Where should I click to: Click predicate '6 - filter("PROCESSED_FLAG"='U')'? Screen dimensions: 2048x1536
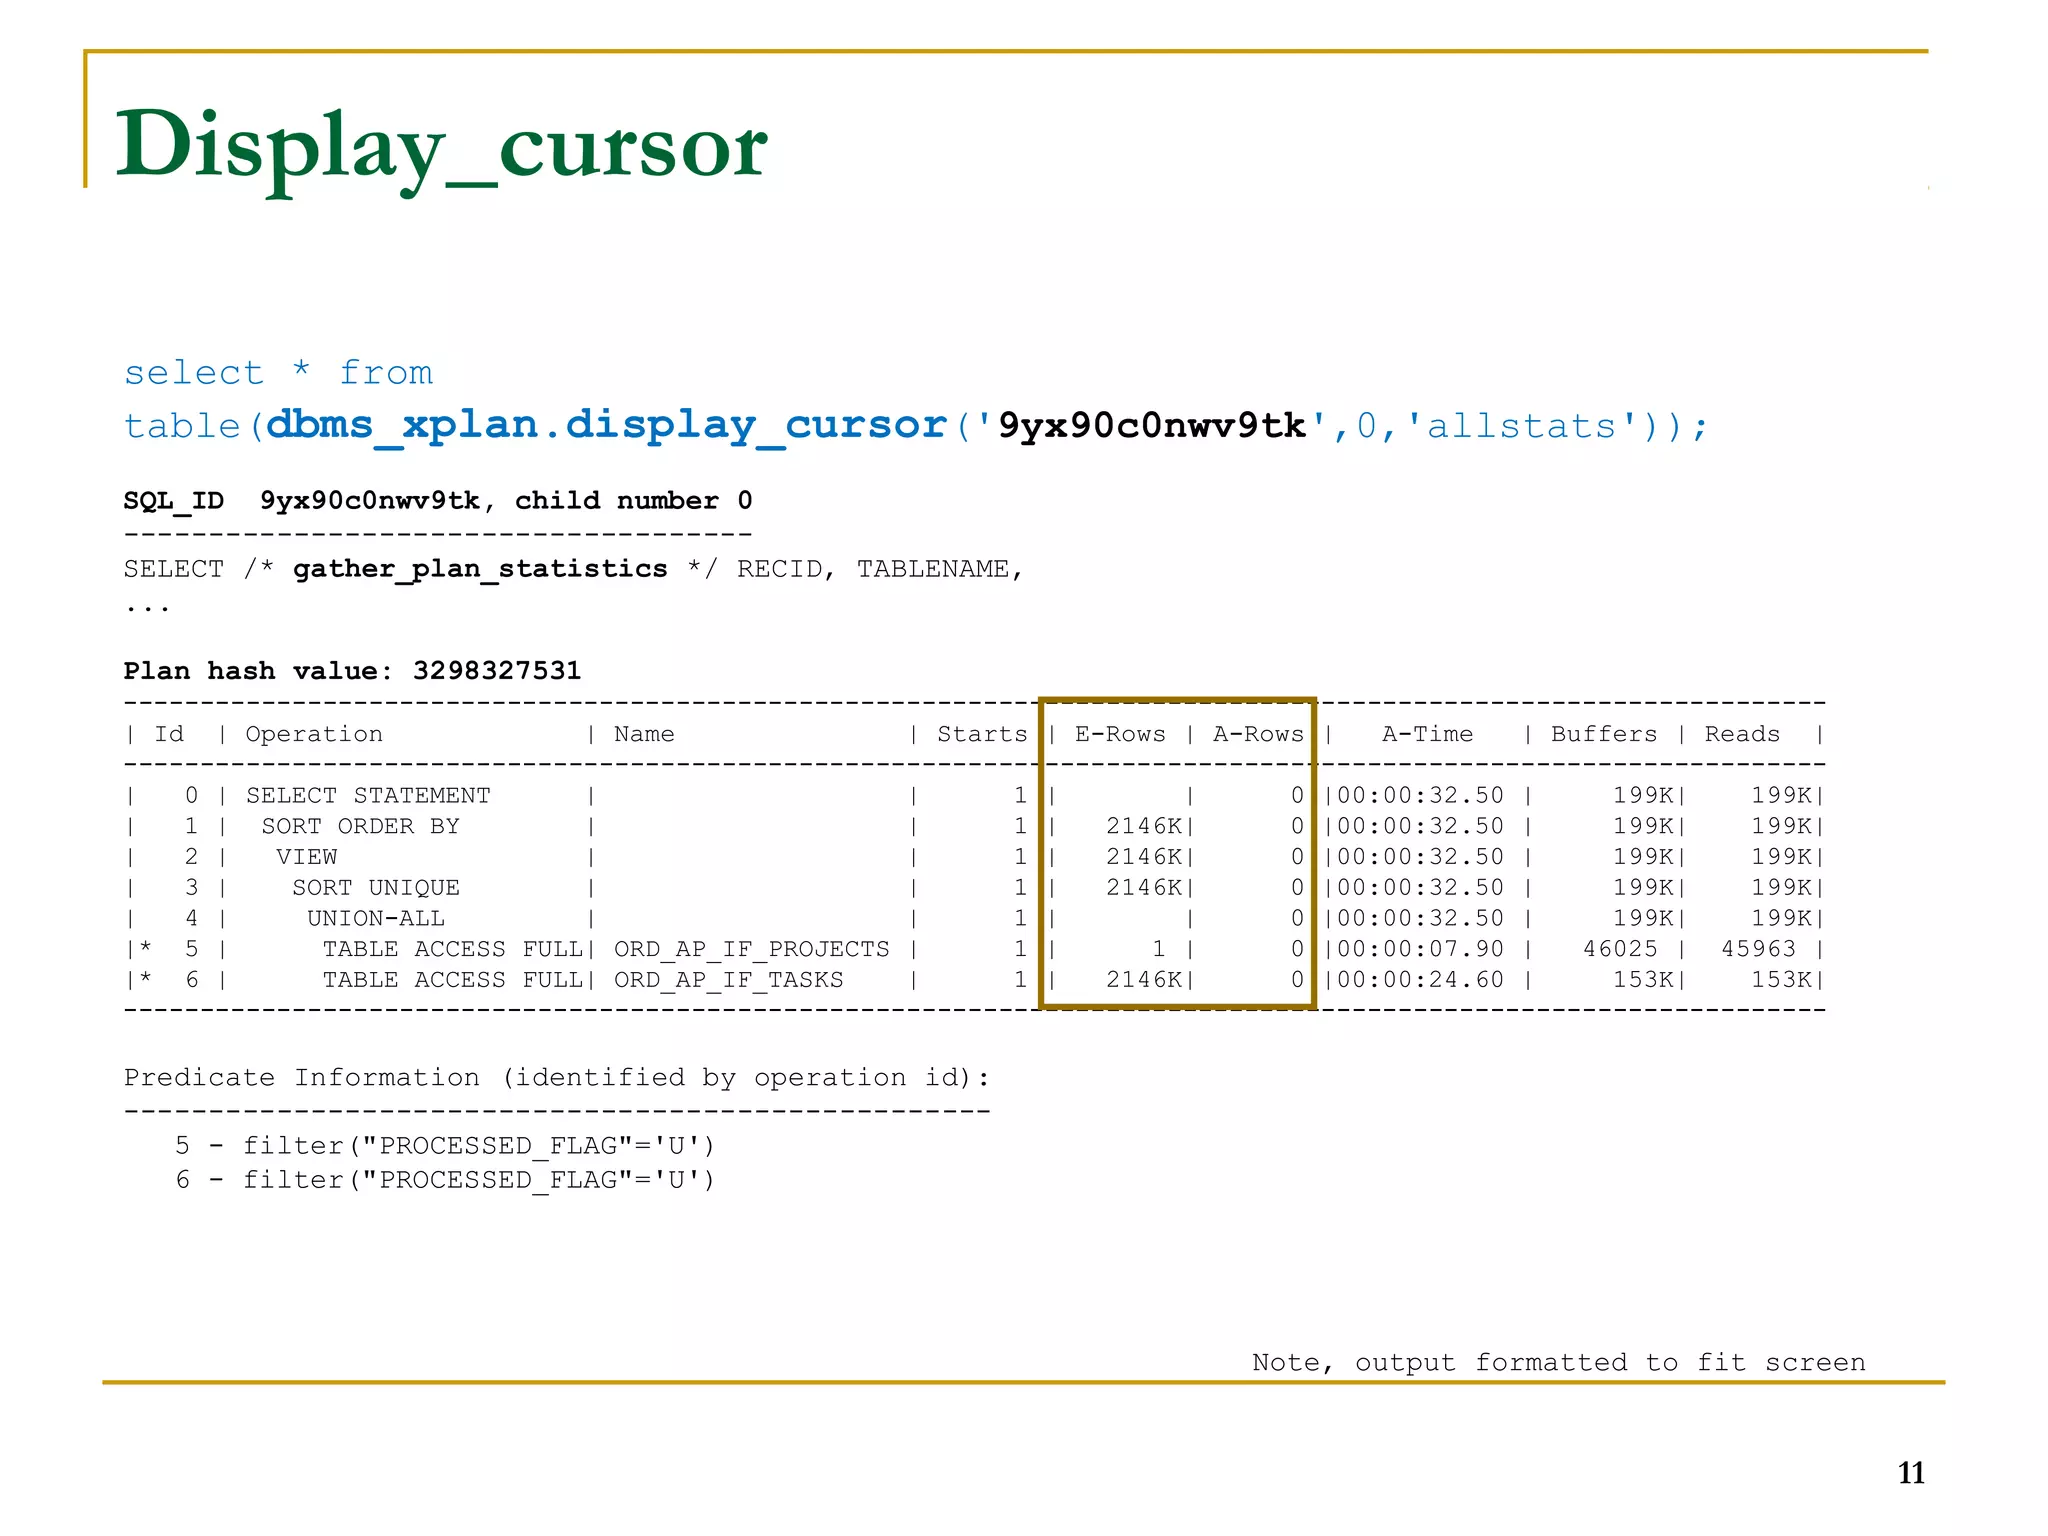445,1181
